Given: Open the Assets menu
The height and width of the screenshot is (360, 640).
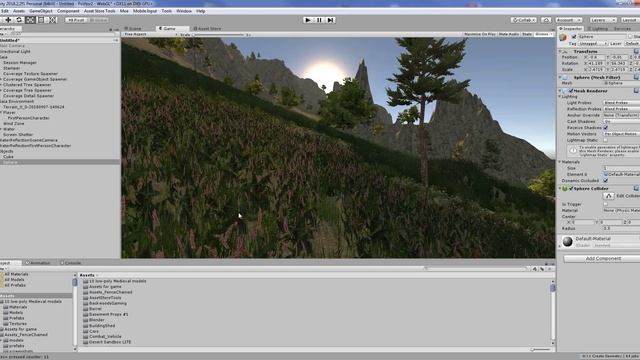Looking at the screenshot, I should click(x=19, y=11).
